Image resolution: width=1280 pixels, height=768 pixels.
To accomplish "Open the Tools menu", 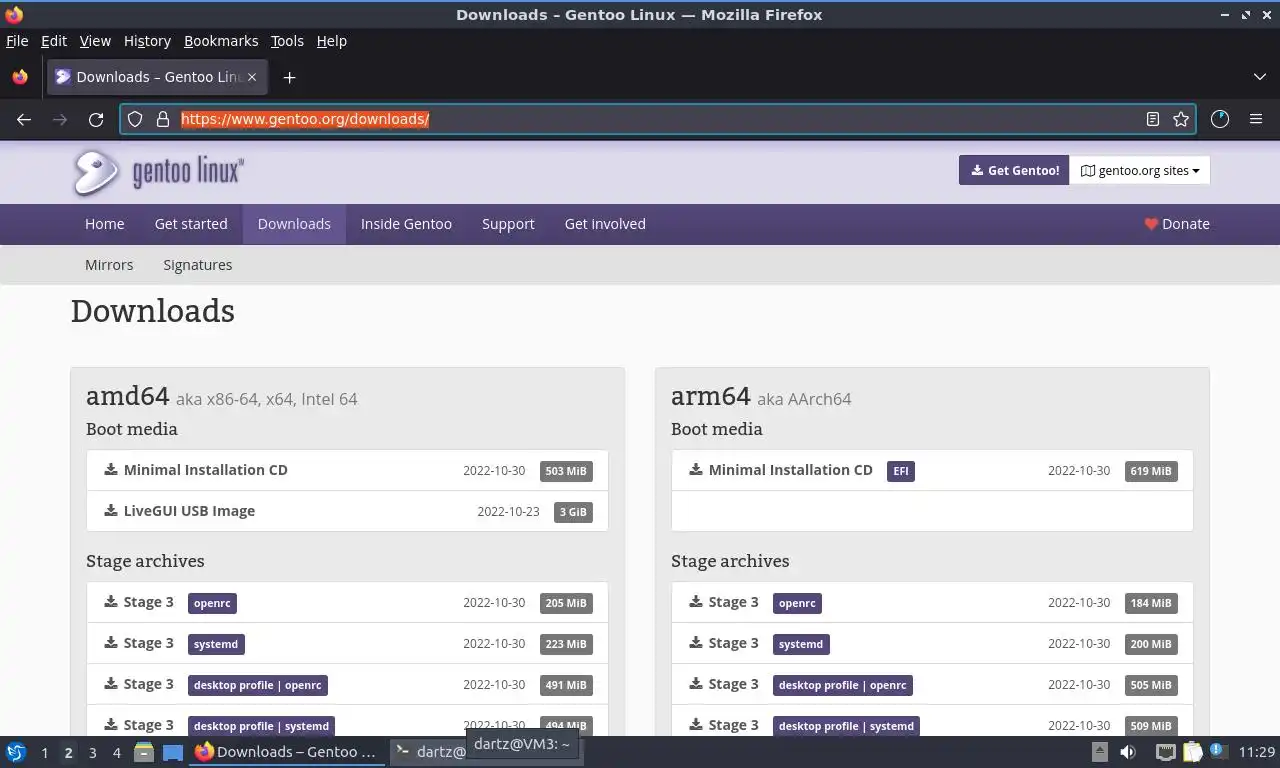I will click(x=287, y=41).
